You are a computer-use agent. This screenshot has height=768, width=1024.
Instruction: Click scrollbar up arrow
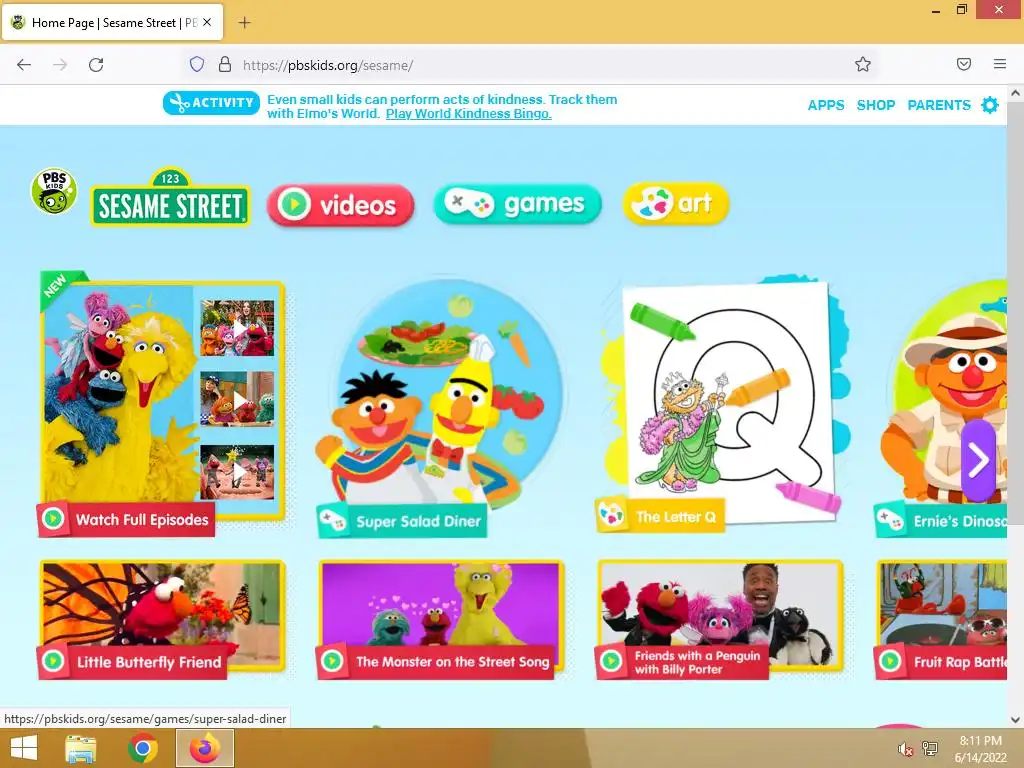[1016, 93]
